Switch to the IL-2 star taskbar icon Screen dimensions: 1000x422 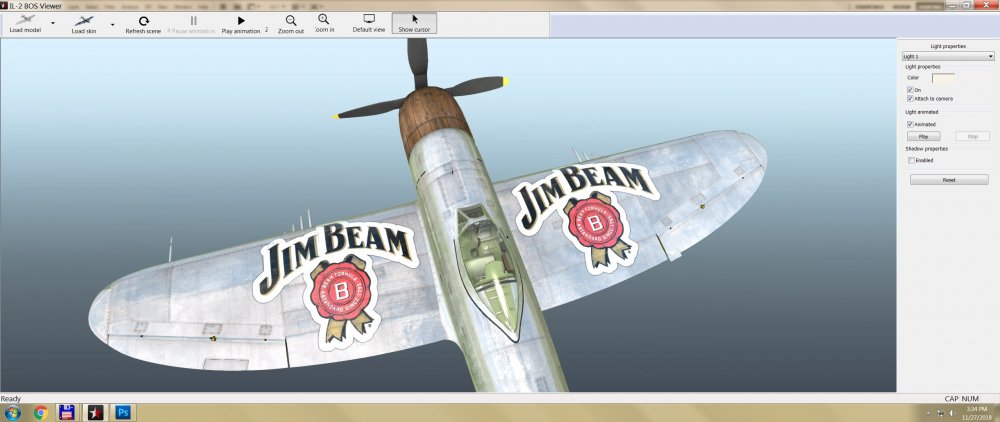95,412
